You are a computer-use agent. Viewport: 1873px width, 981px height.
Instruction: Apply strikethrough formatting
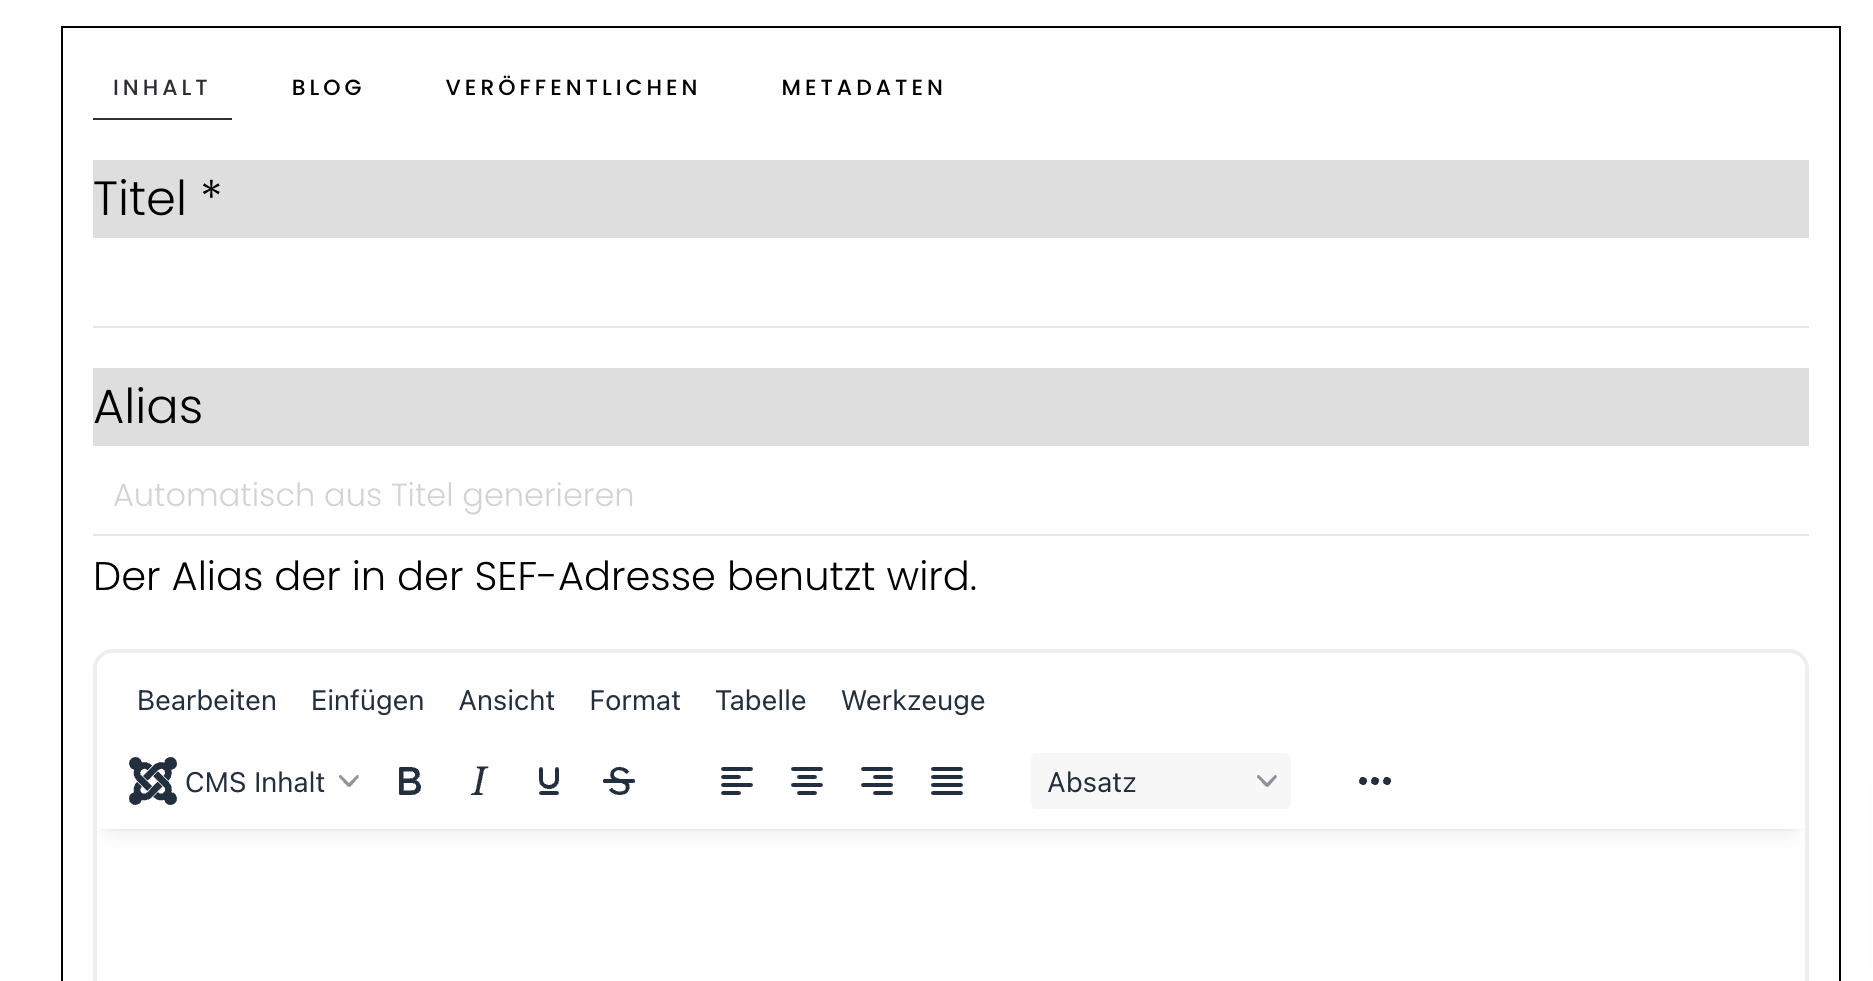point(619,781)
